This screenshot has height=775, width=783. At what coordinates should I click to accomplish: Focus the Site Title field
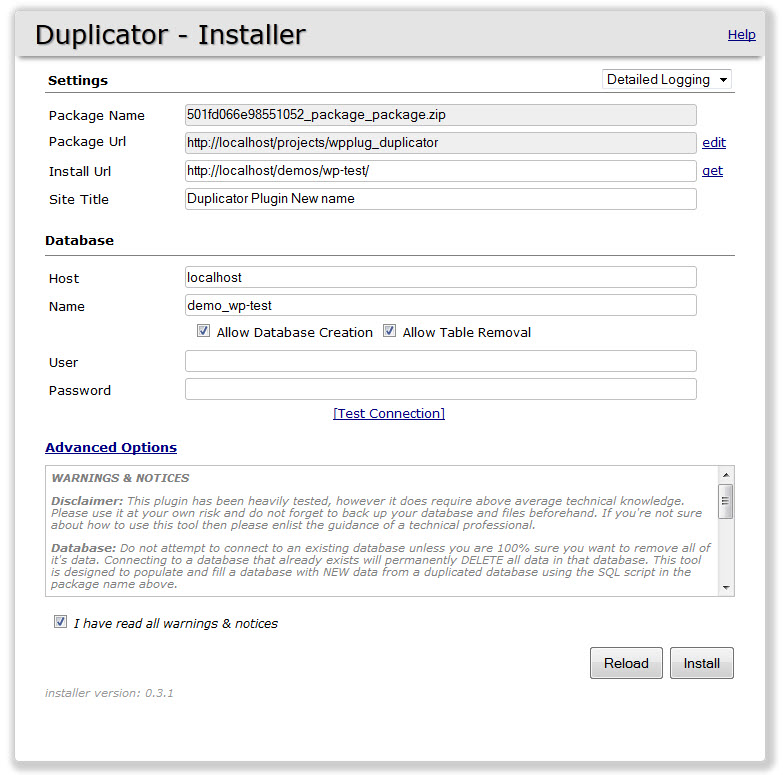440,199
